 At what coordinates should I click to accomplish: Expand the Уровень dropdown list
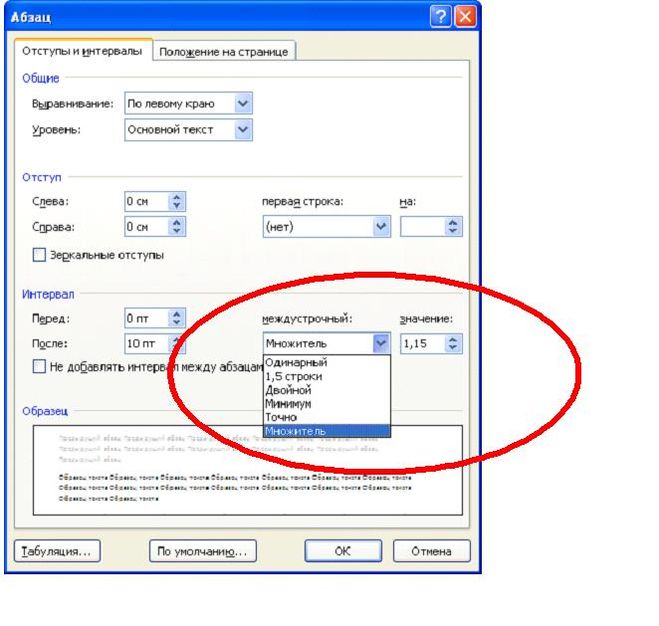[243, 130]
